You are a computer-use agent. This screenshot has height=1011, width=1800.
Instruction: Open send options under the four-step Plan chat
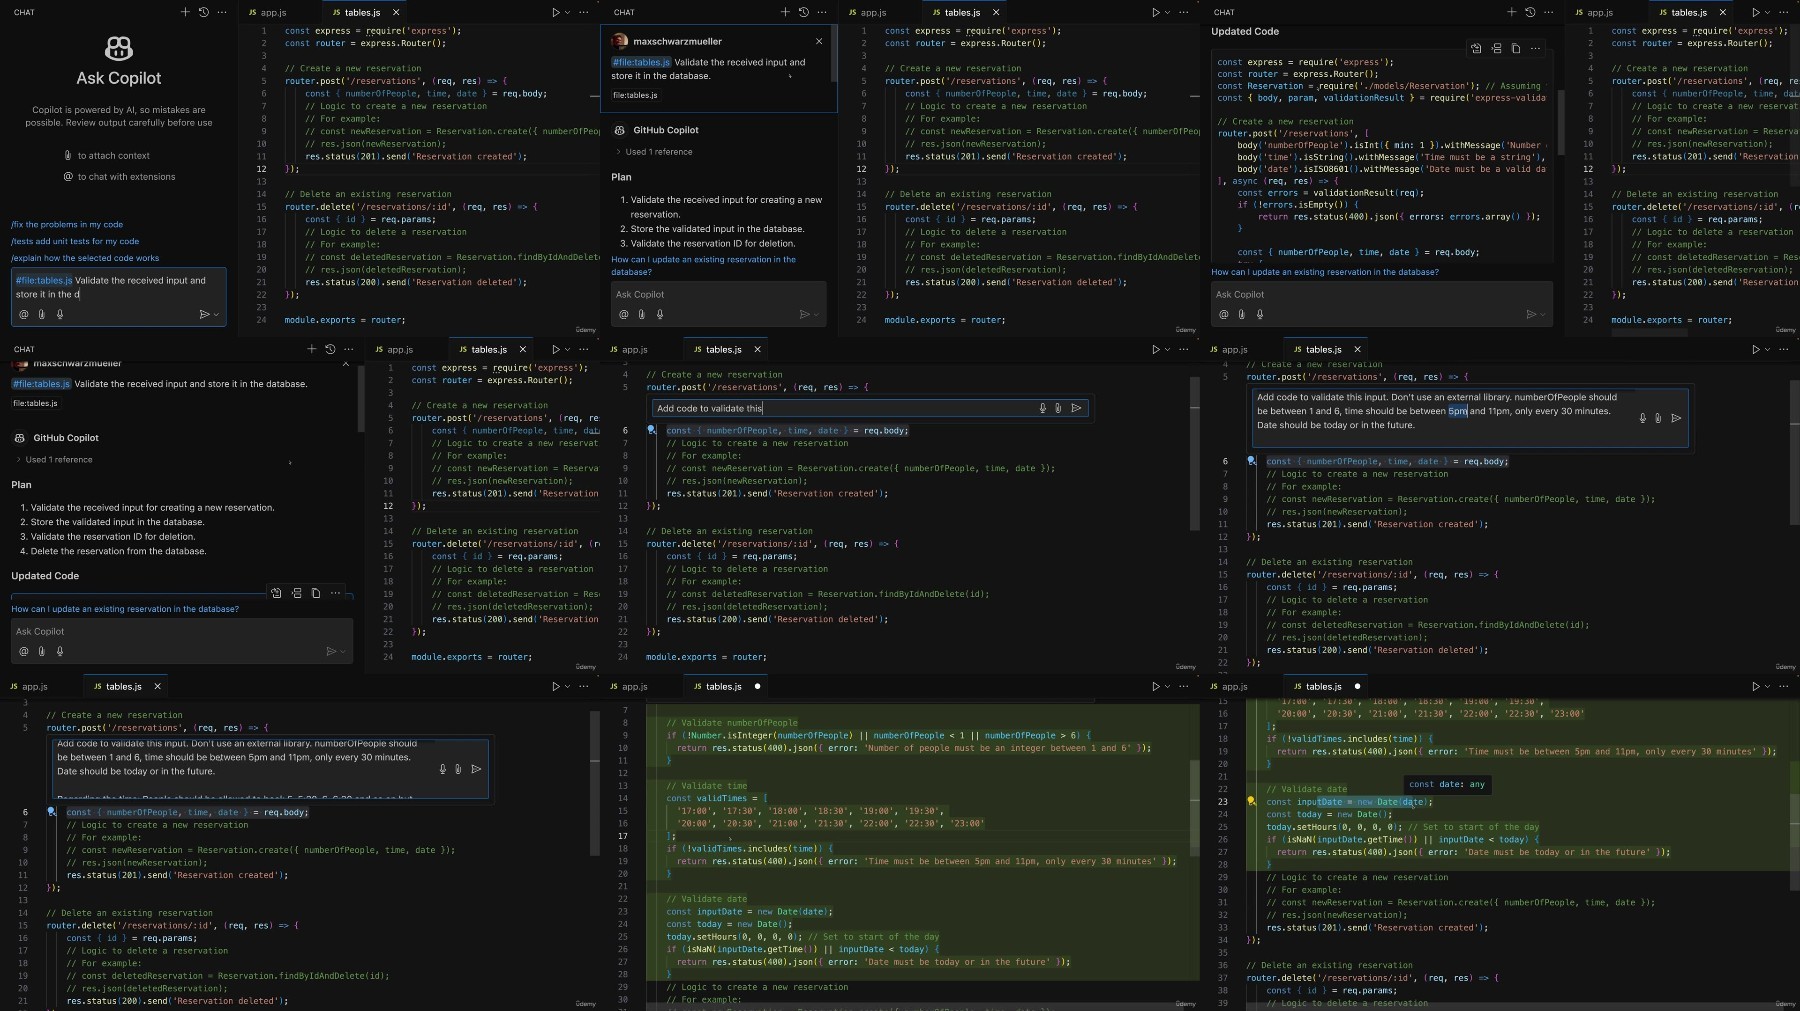tap(343, 651)
